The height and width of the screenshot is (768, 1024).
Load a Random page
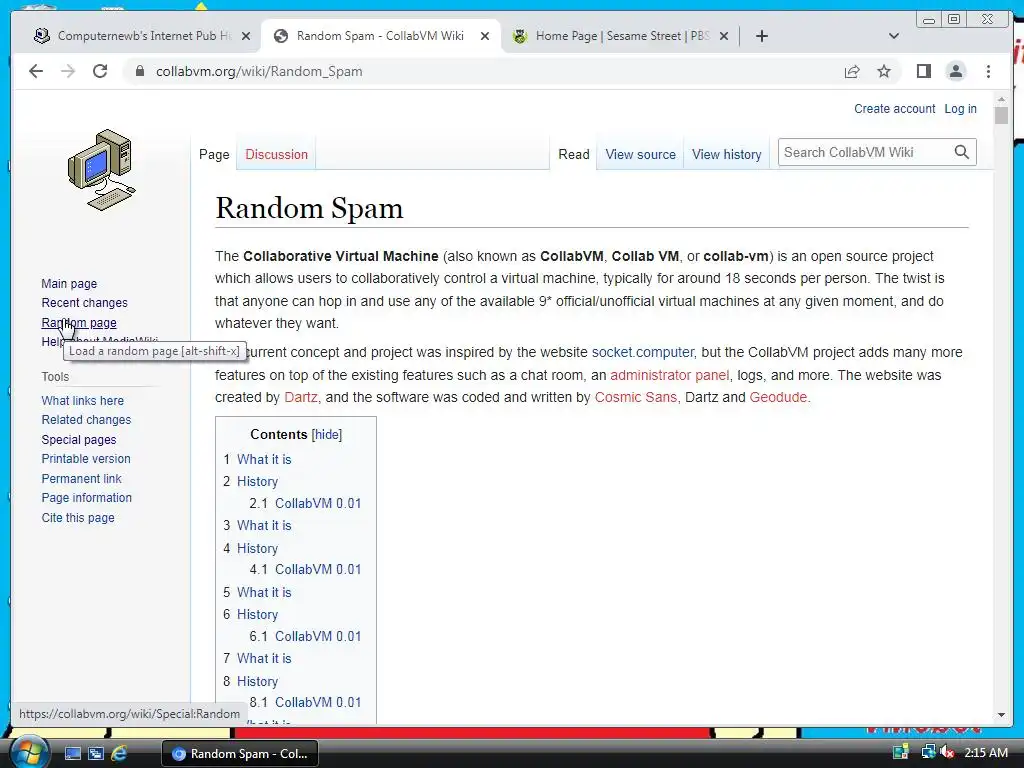point(79,323)
